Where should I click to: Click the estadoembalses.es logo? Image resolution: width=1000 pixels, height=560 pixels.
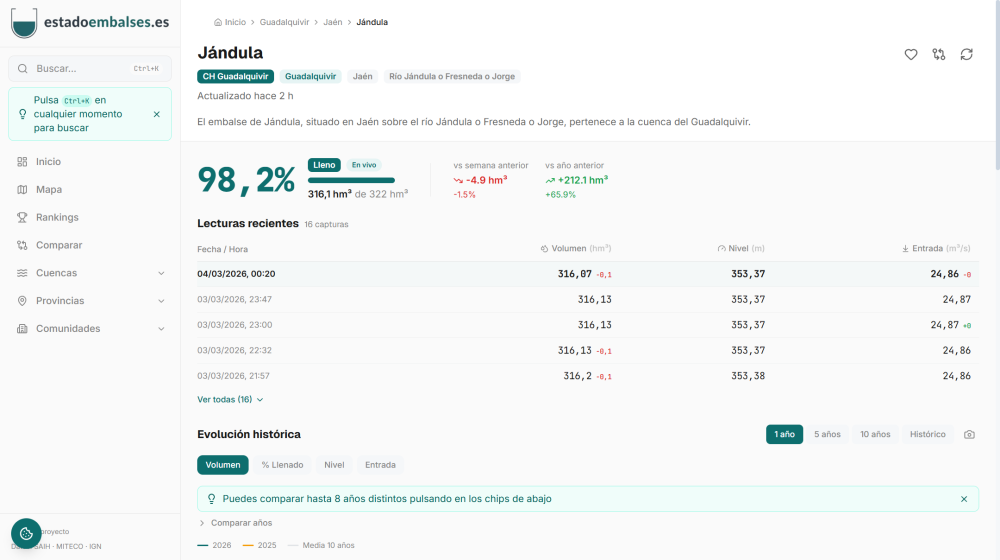click(x=90, y=22)
